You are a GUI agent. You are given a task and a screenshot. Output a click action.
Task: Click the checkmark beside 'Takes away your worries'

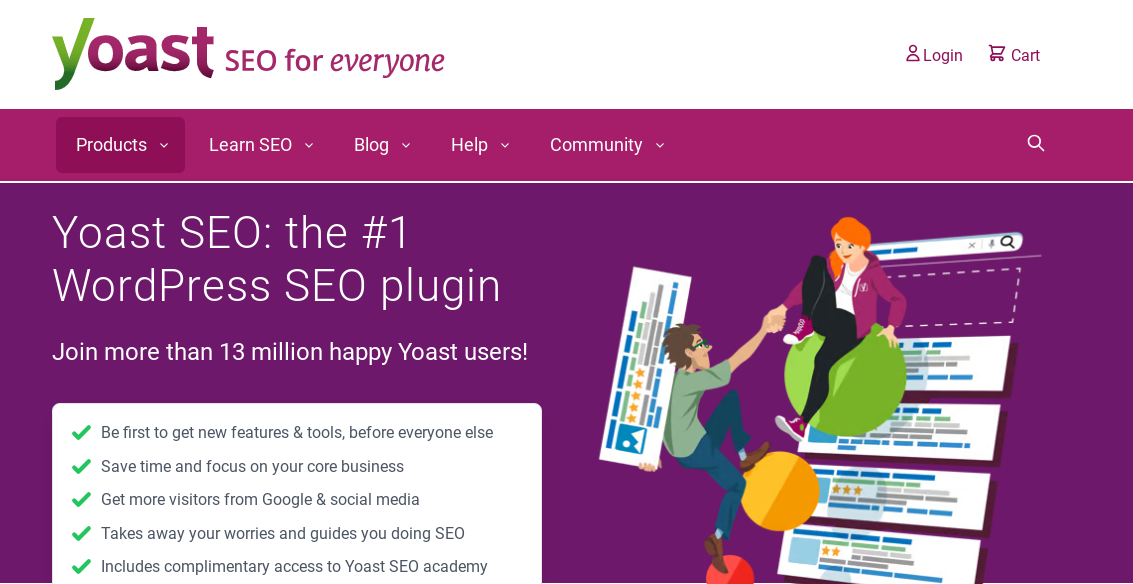[82, 533]
